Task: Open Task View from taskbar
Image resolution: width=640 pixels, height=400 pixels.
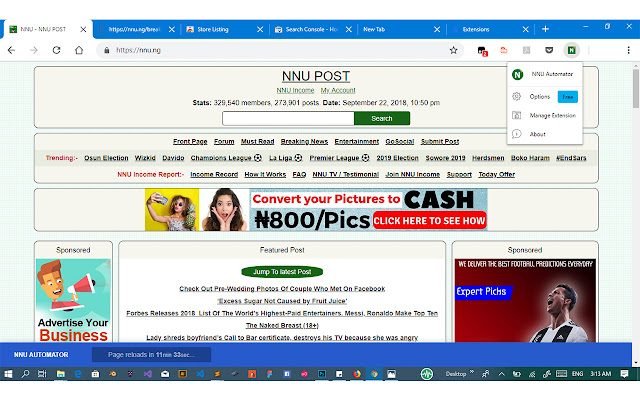Action: coord(42,373)
